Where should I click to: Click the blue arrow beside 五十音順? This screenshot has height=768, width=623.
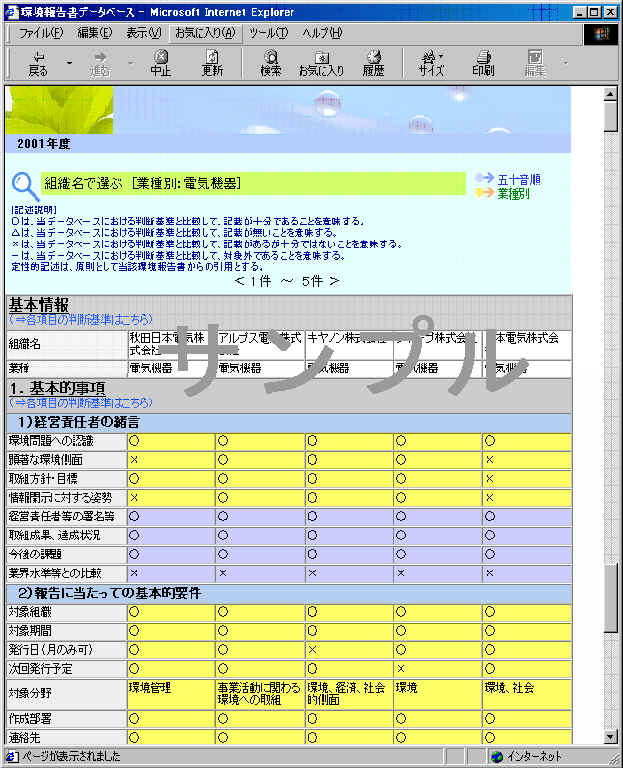(x=484, y=178)
